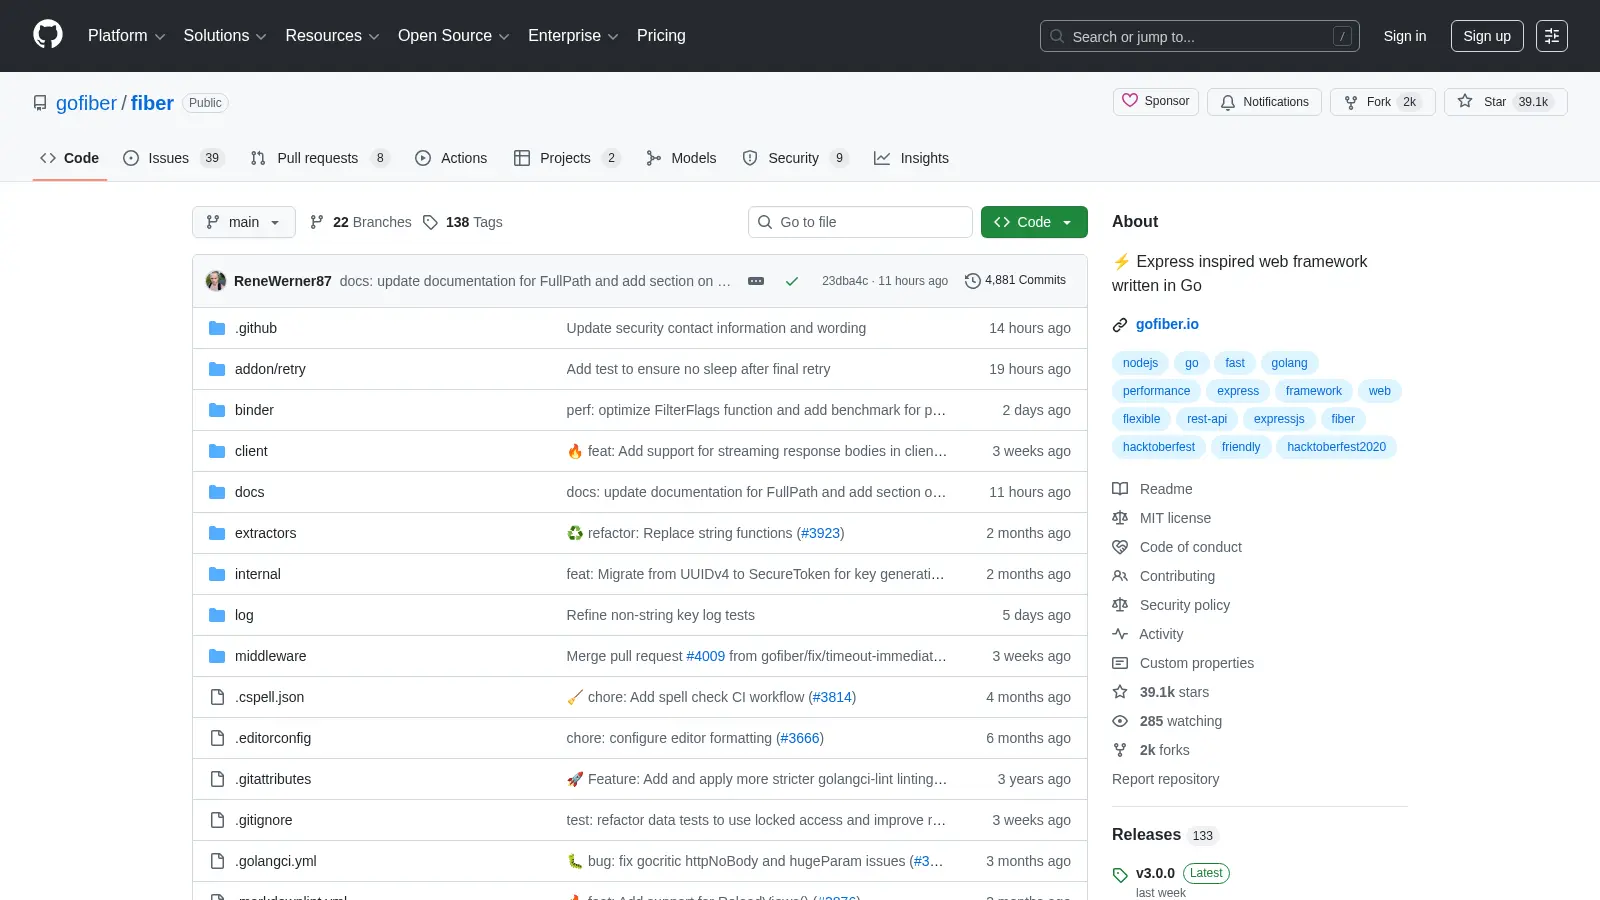This screenshot has height=900, width=1600.
Task: Click the .editorconfig file icon
Action: (217, 738)
